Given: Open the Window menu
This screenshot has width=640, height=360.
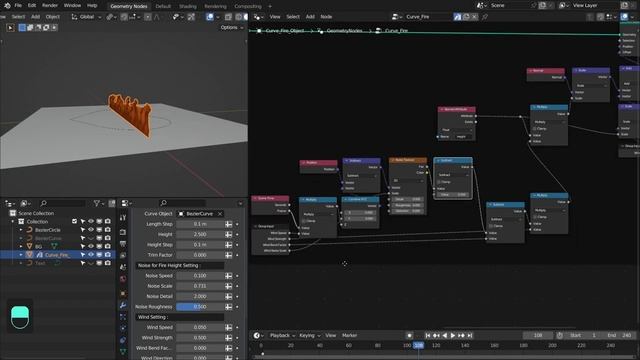Looking at the screenshot, I should pyautogui.click(x=72, y=6).
